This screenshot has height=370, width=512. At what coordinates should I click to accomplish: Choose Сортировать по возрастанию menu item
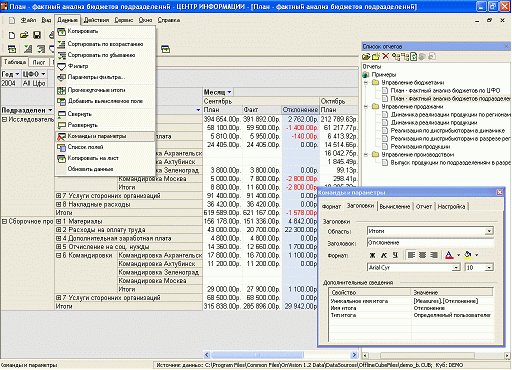[105, 44]
